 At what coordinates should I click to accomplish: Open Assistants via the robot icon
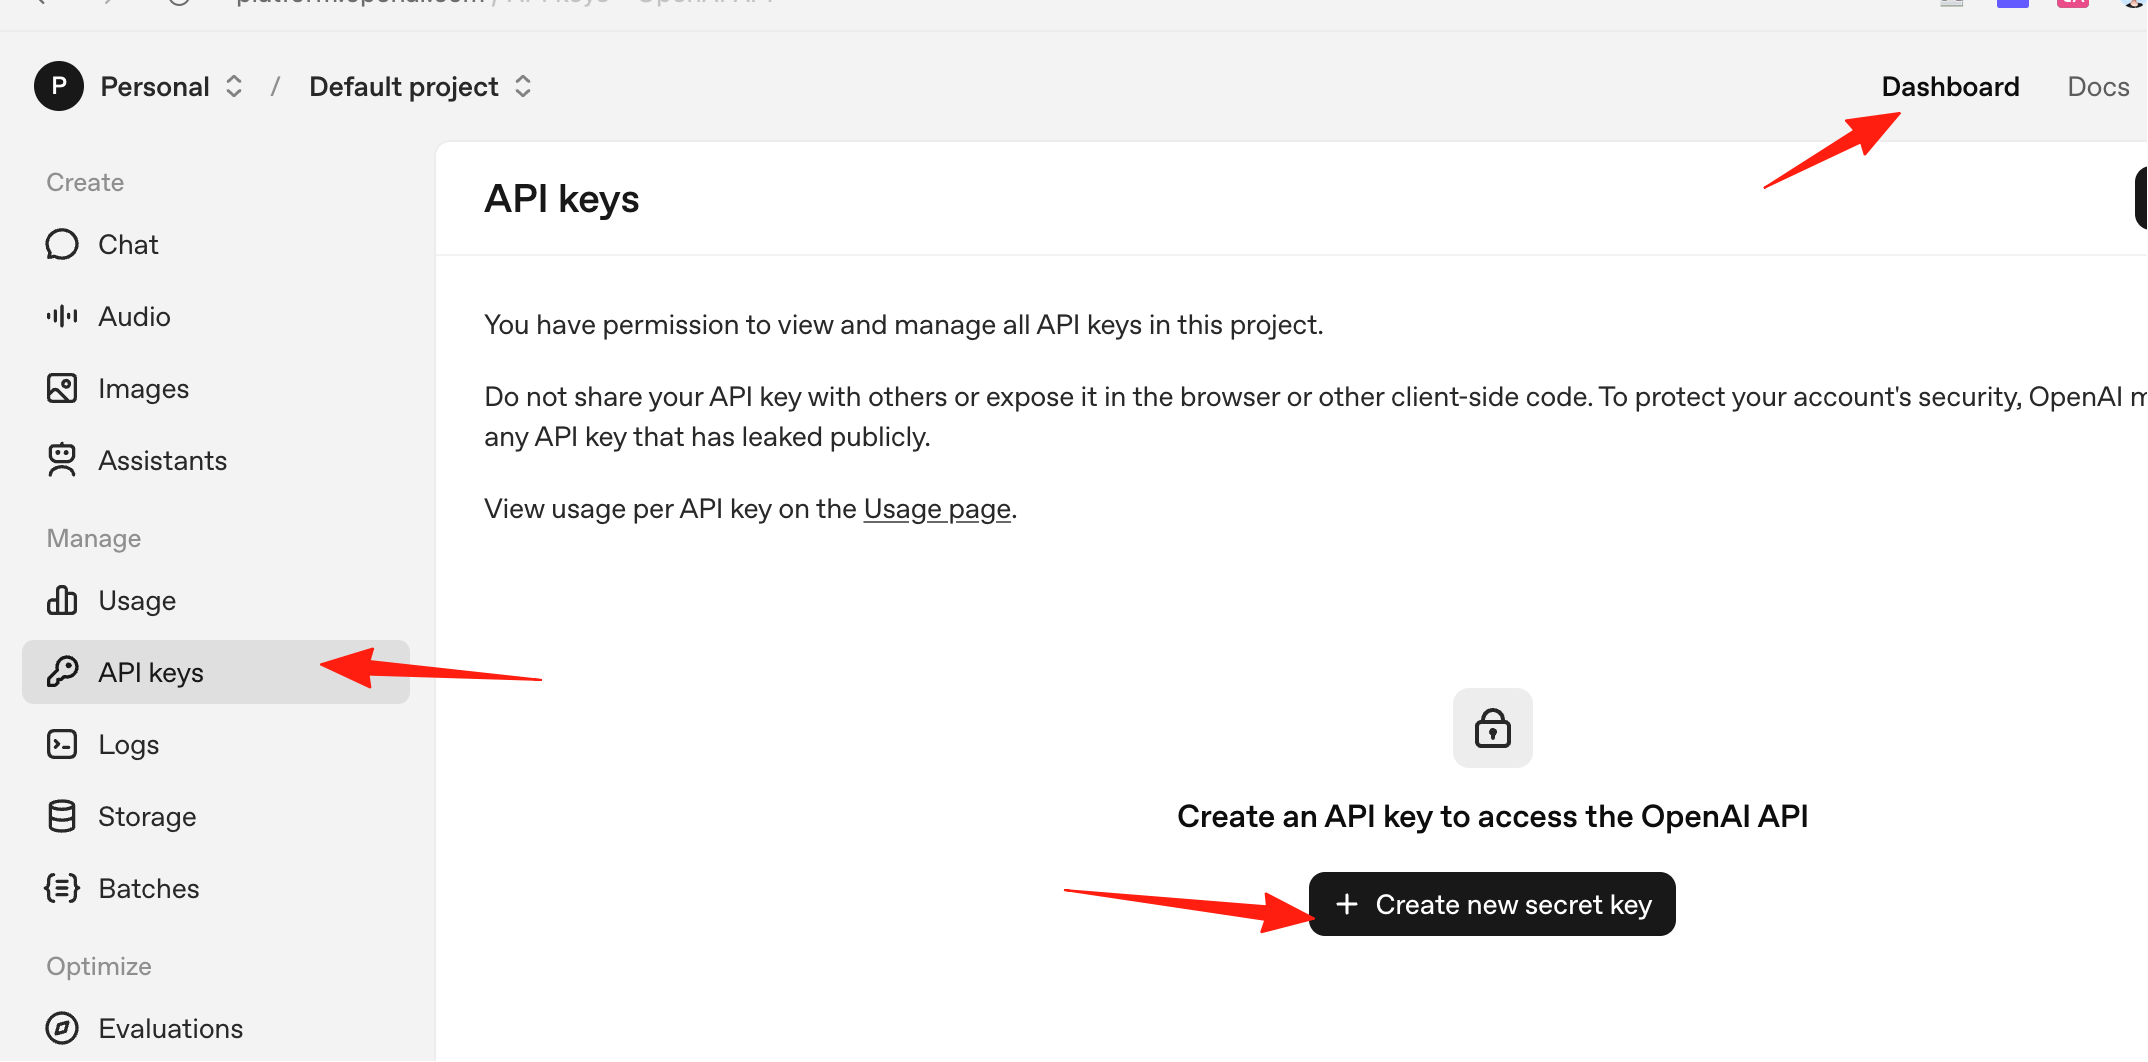62,460
